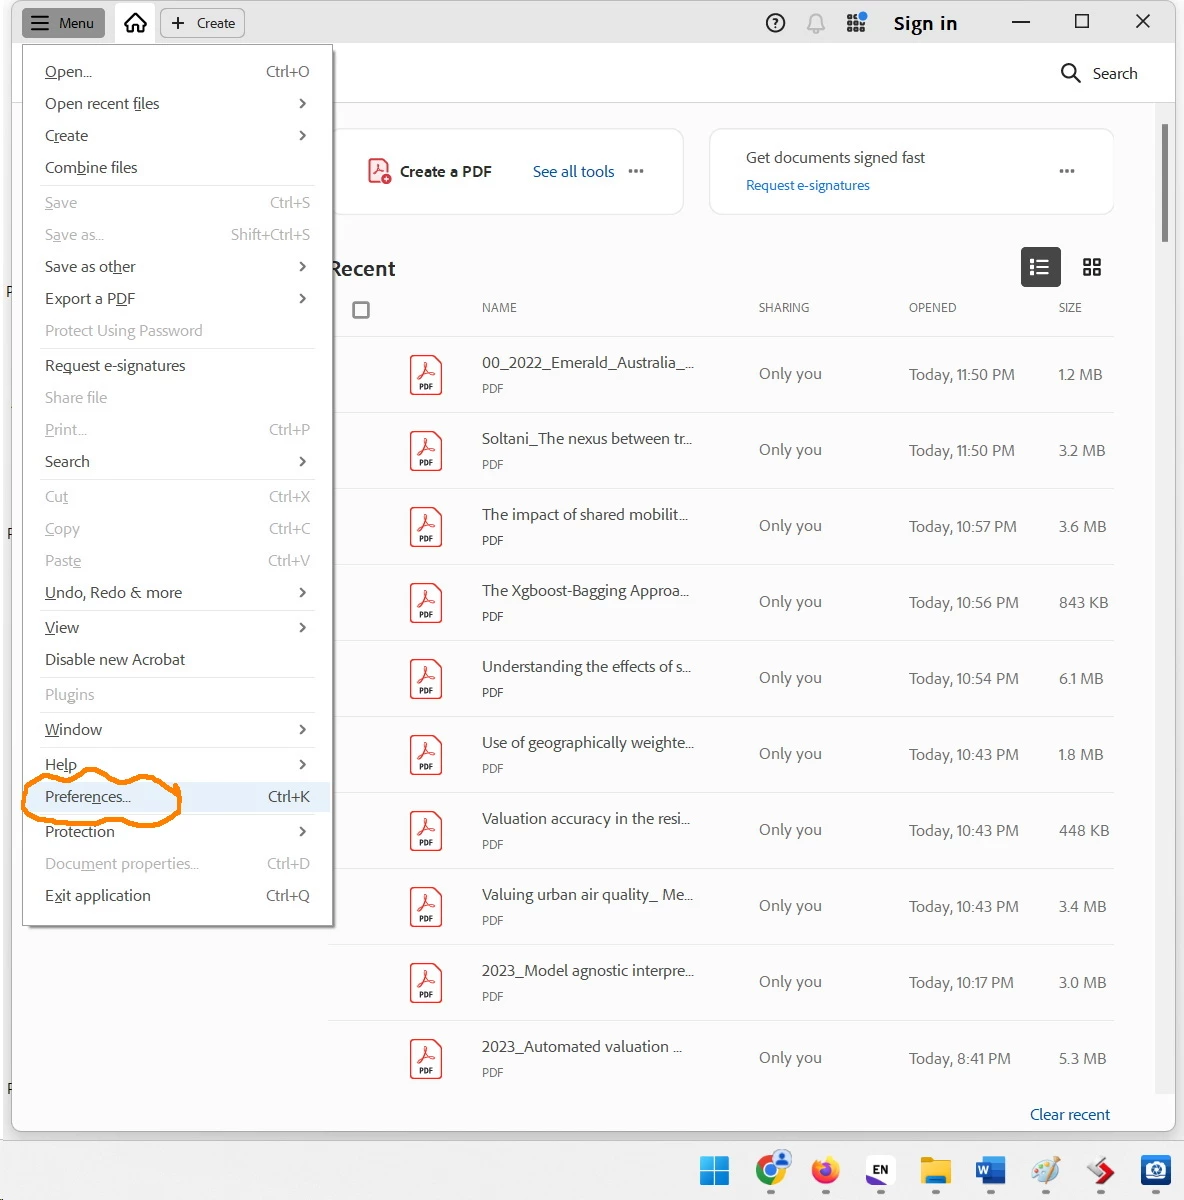Tick the select-all checkbox in the header
Screen dimensions: 1184x1200
coord(361,310)
